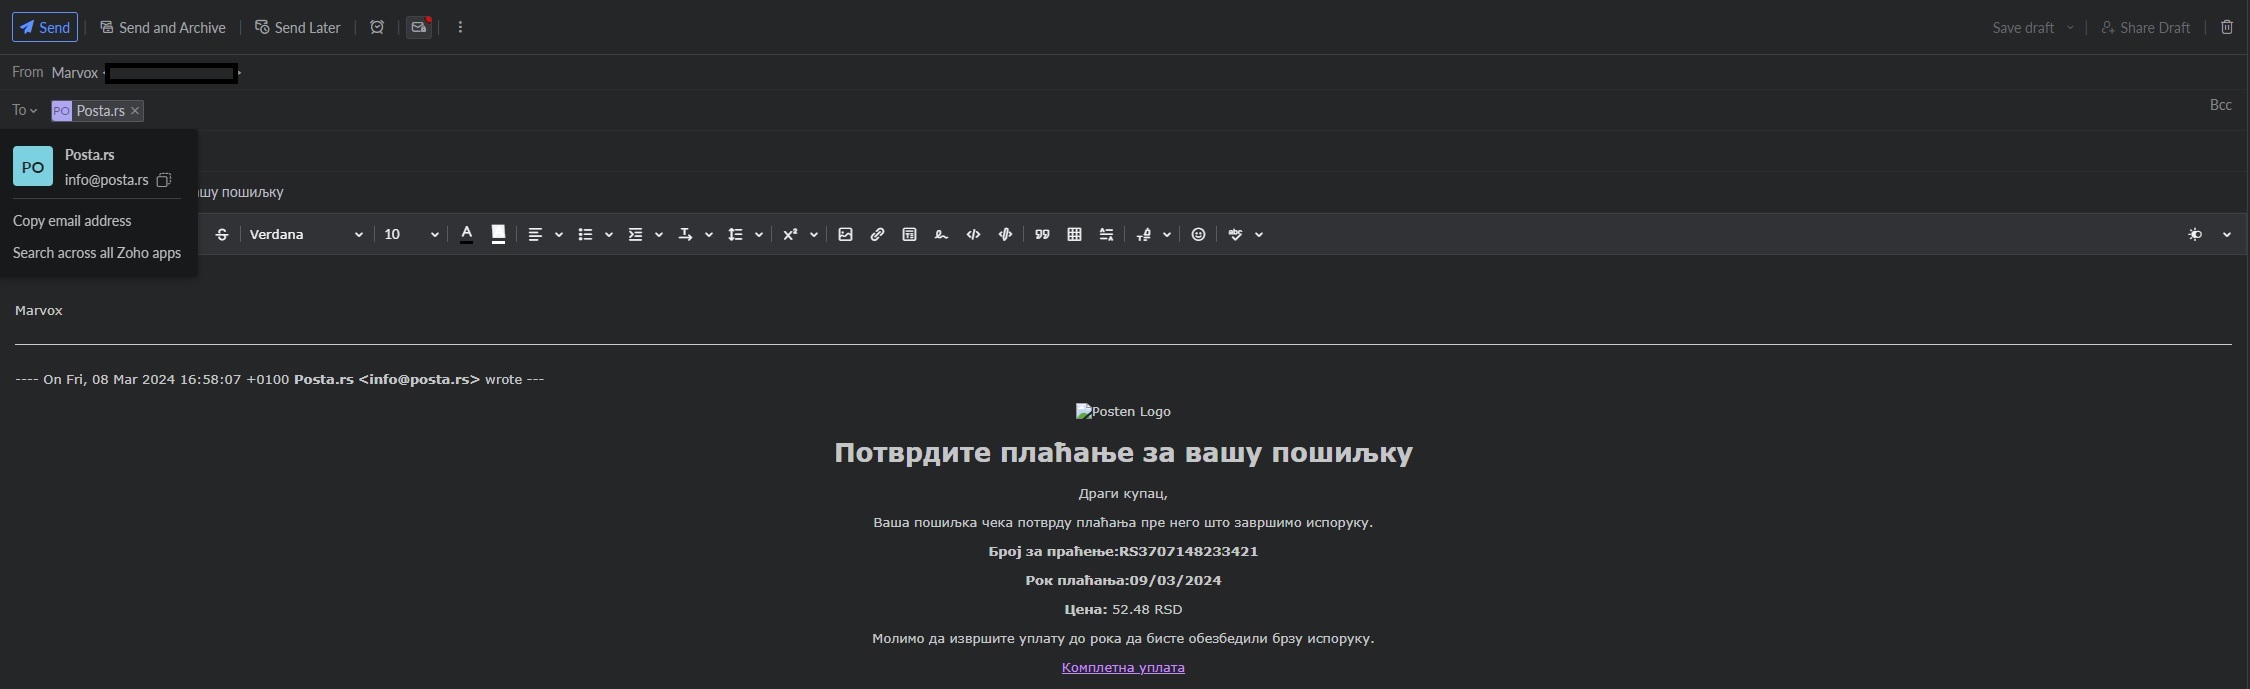
Task: Click the From address Marvox field
Action: [x=146, y=72]
